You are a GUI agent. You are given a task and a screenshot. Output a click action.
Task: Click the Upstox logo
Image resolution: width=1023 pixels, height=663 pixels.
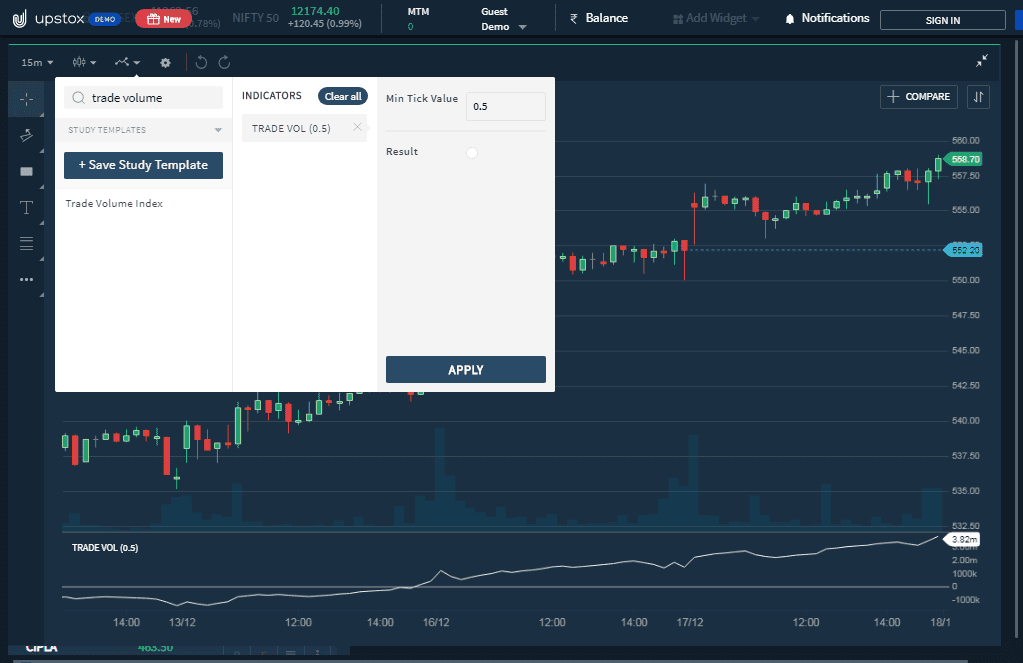tap(48, 18)
